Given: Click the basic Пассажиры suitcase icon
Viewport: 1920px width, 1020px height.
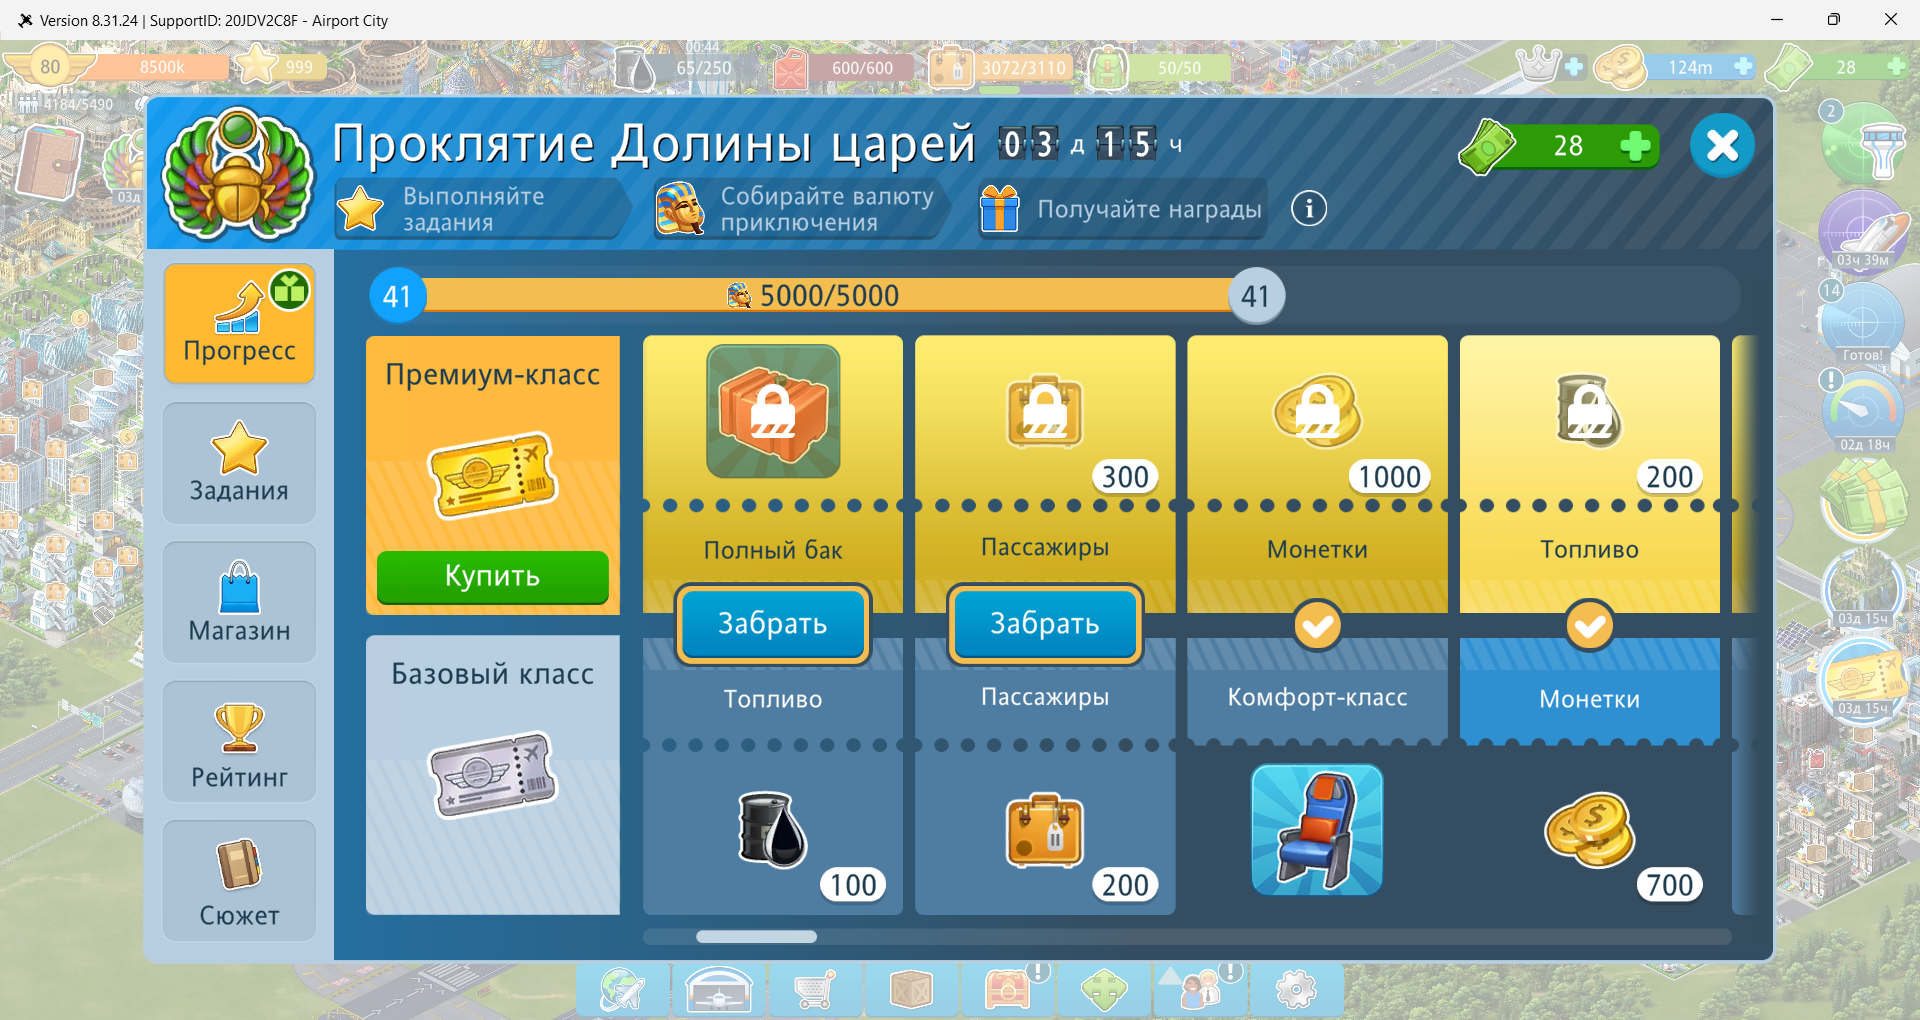Looking at the screenshot, I should (x=1045, y=830).
